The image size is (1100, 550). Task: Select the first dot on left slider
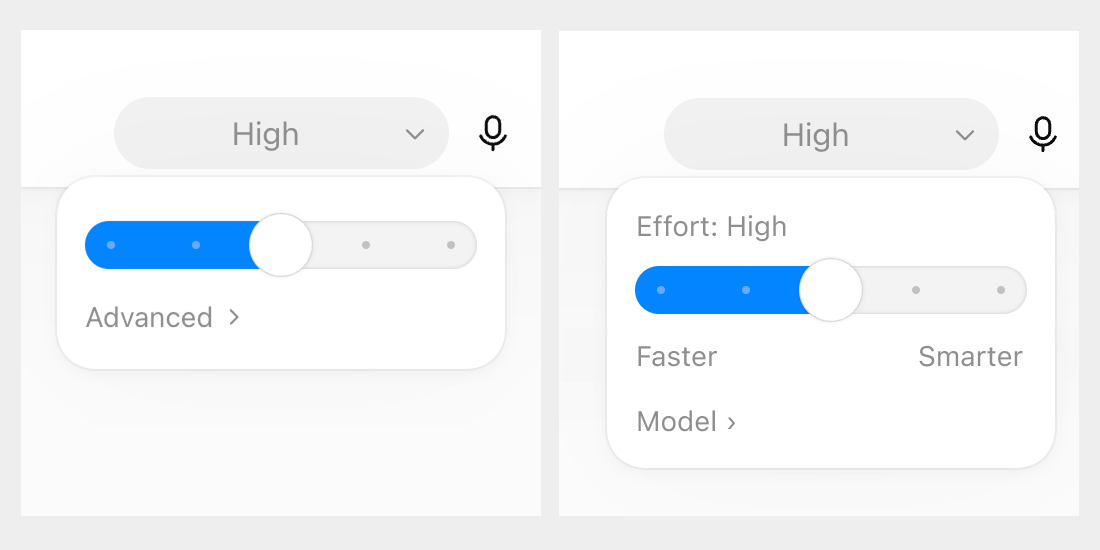point(111,245)
